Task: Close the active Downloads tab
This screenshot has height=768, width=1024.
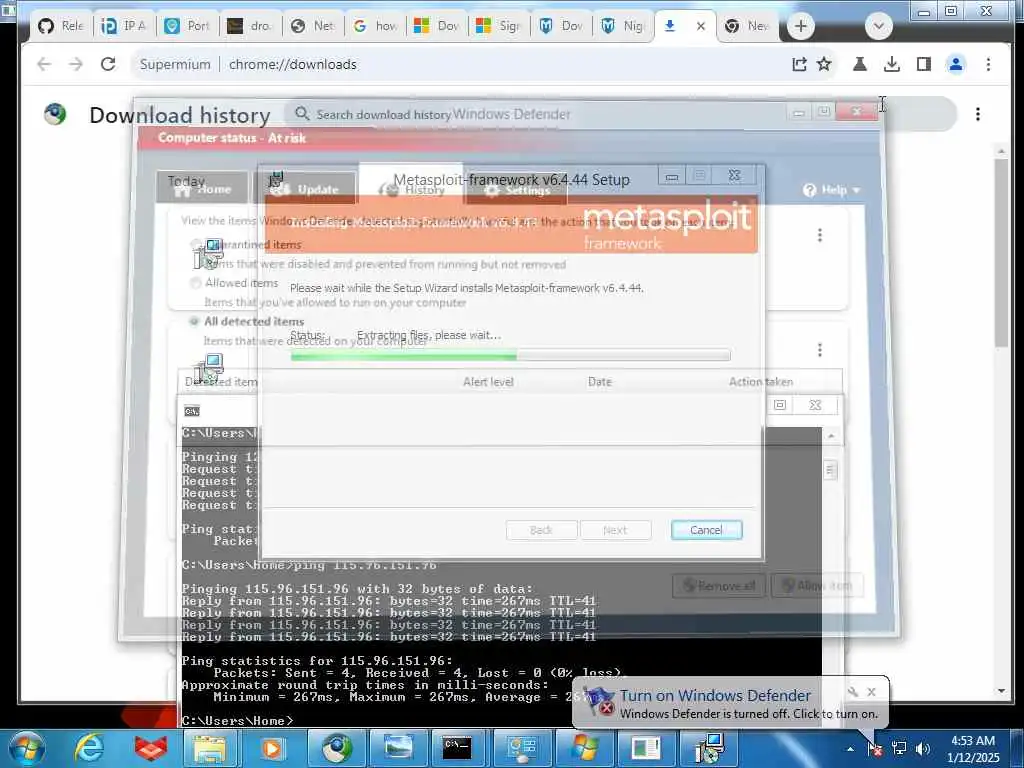Action: pos(701,26)
